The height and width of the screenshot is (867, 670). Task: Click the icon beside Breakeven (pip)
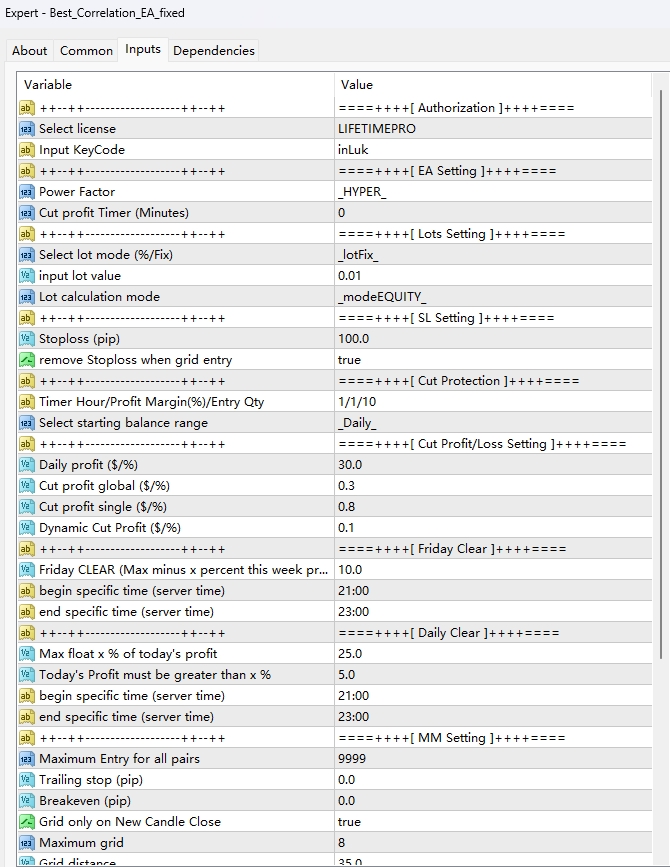tap(27, 801)
